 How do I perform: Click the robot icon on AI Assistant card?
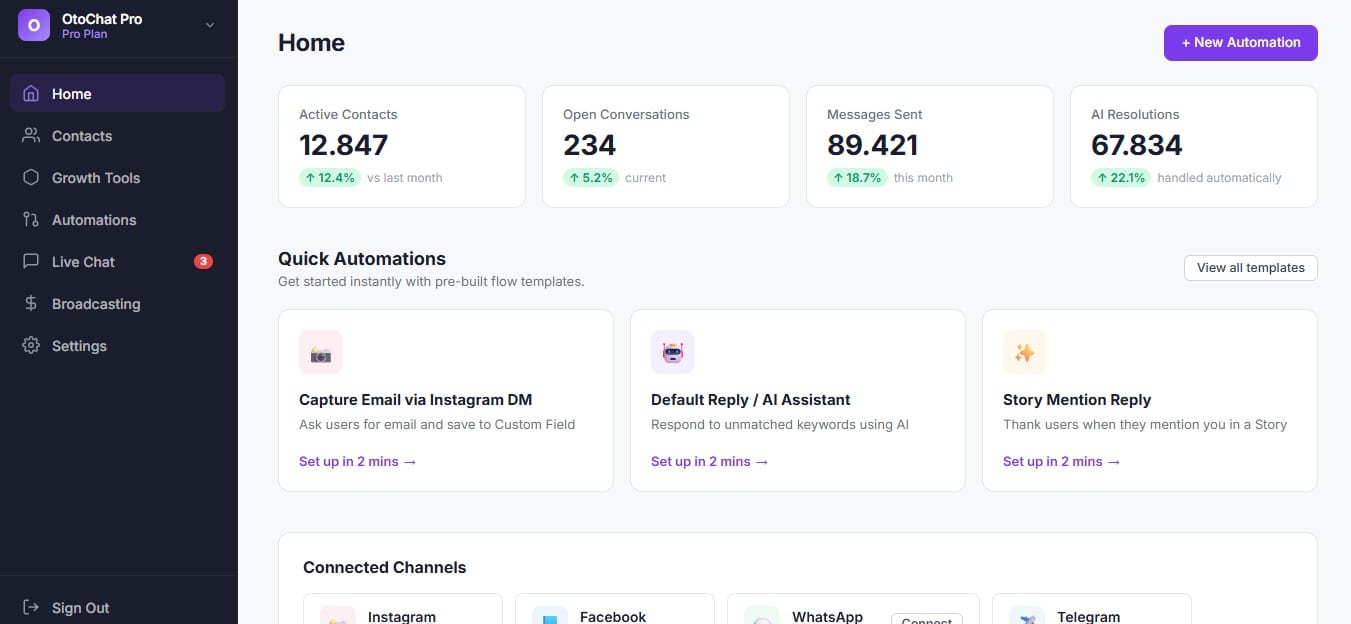tap(673, 352)
